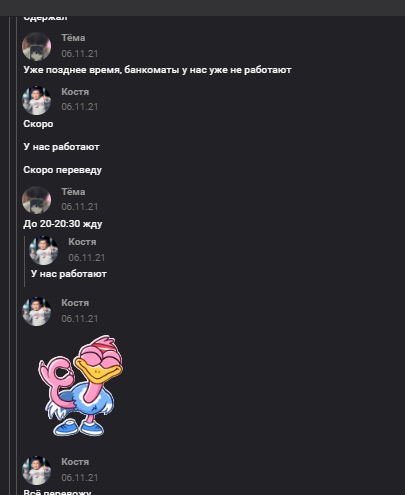
Task: Open the pink ostrich OK sticker
Action: (x=80, y=386)
